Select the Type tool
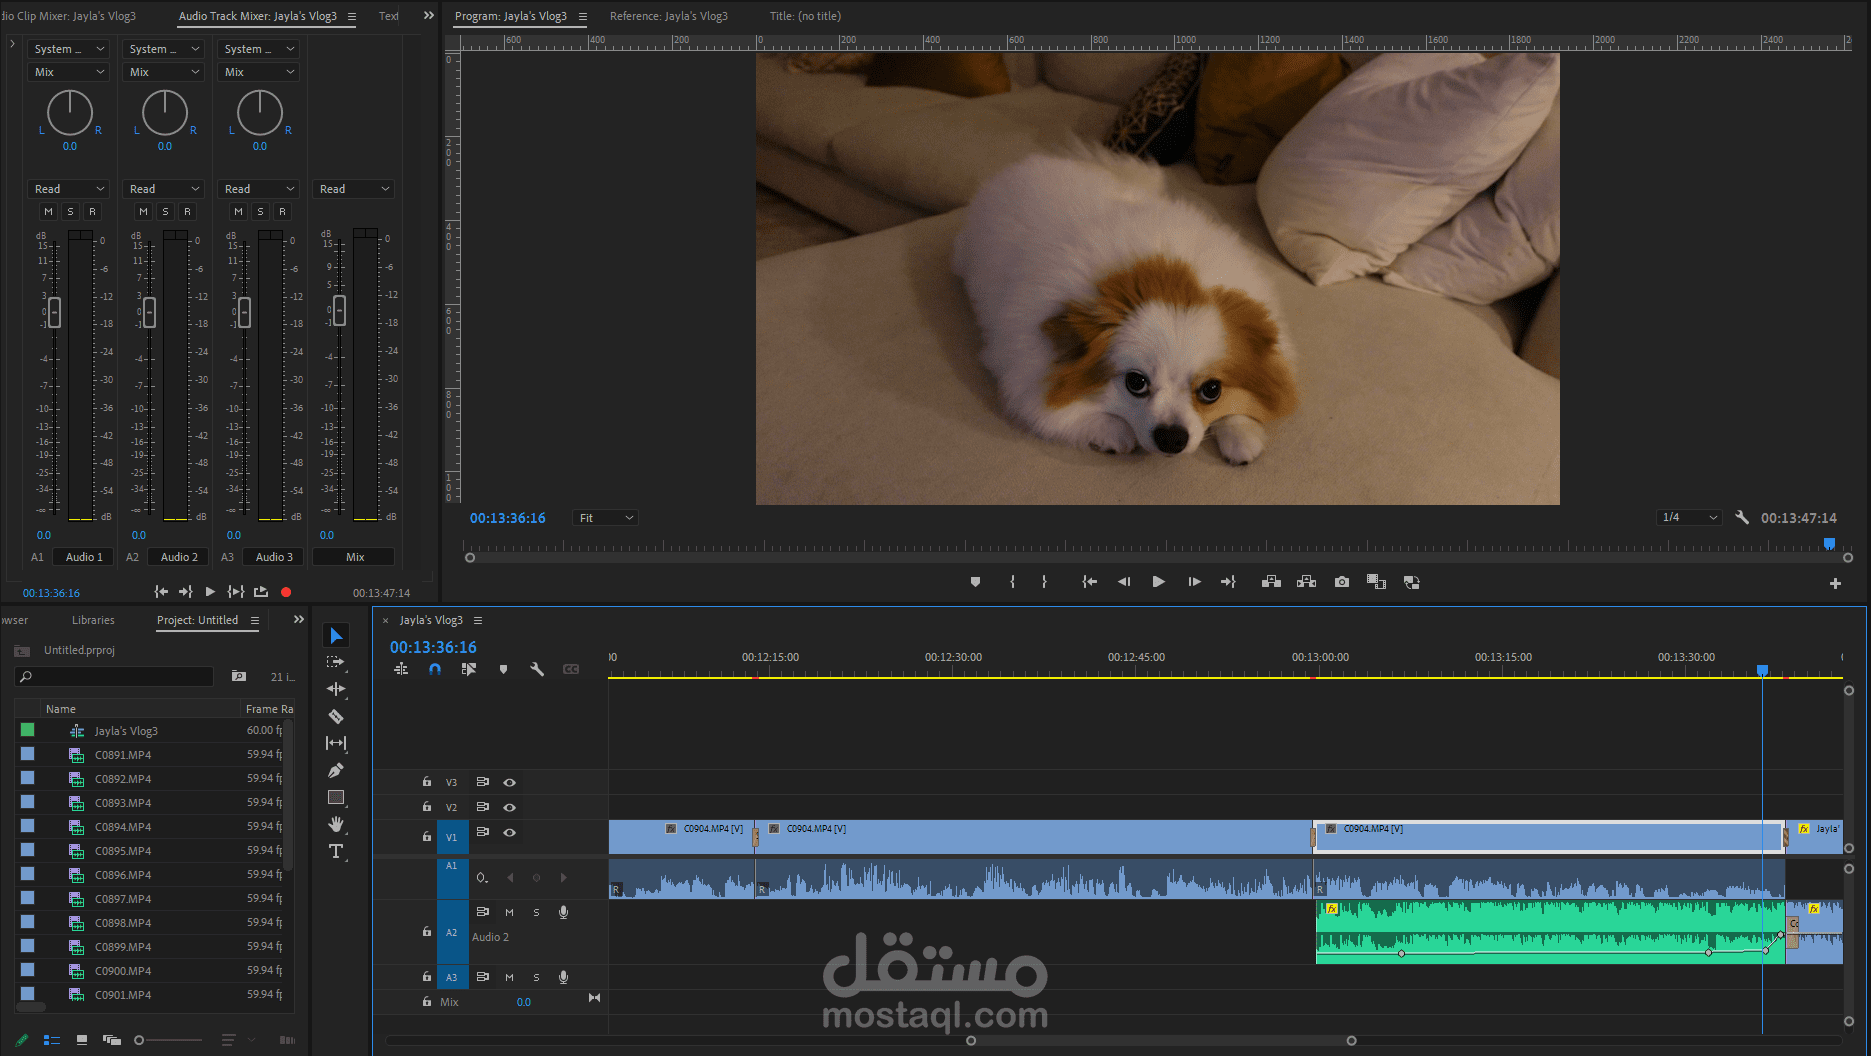The width and height of the screenshot is (1871, 1056). click(336, 851)
